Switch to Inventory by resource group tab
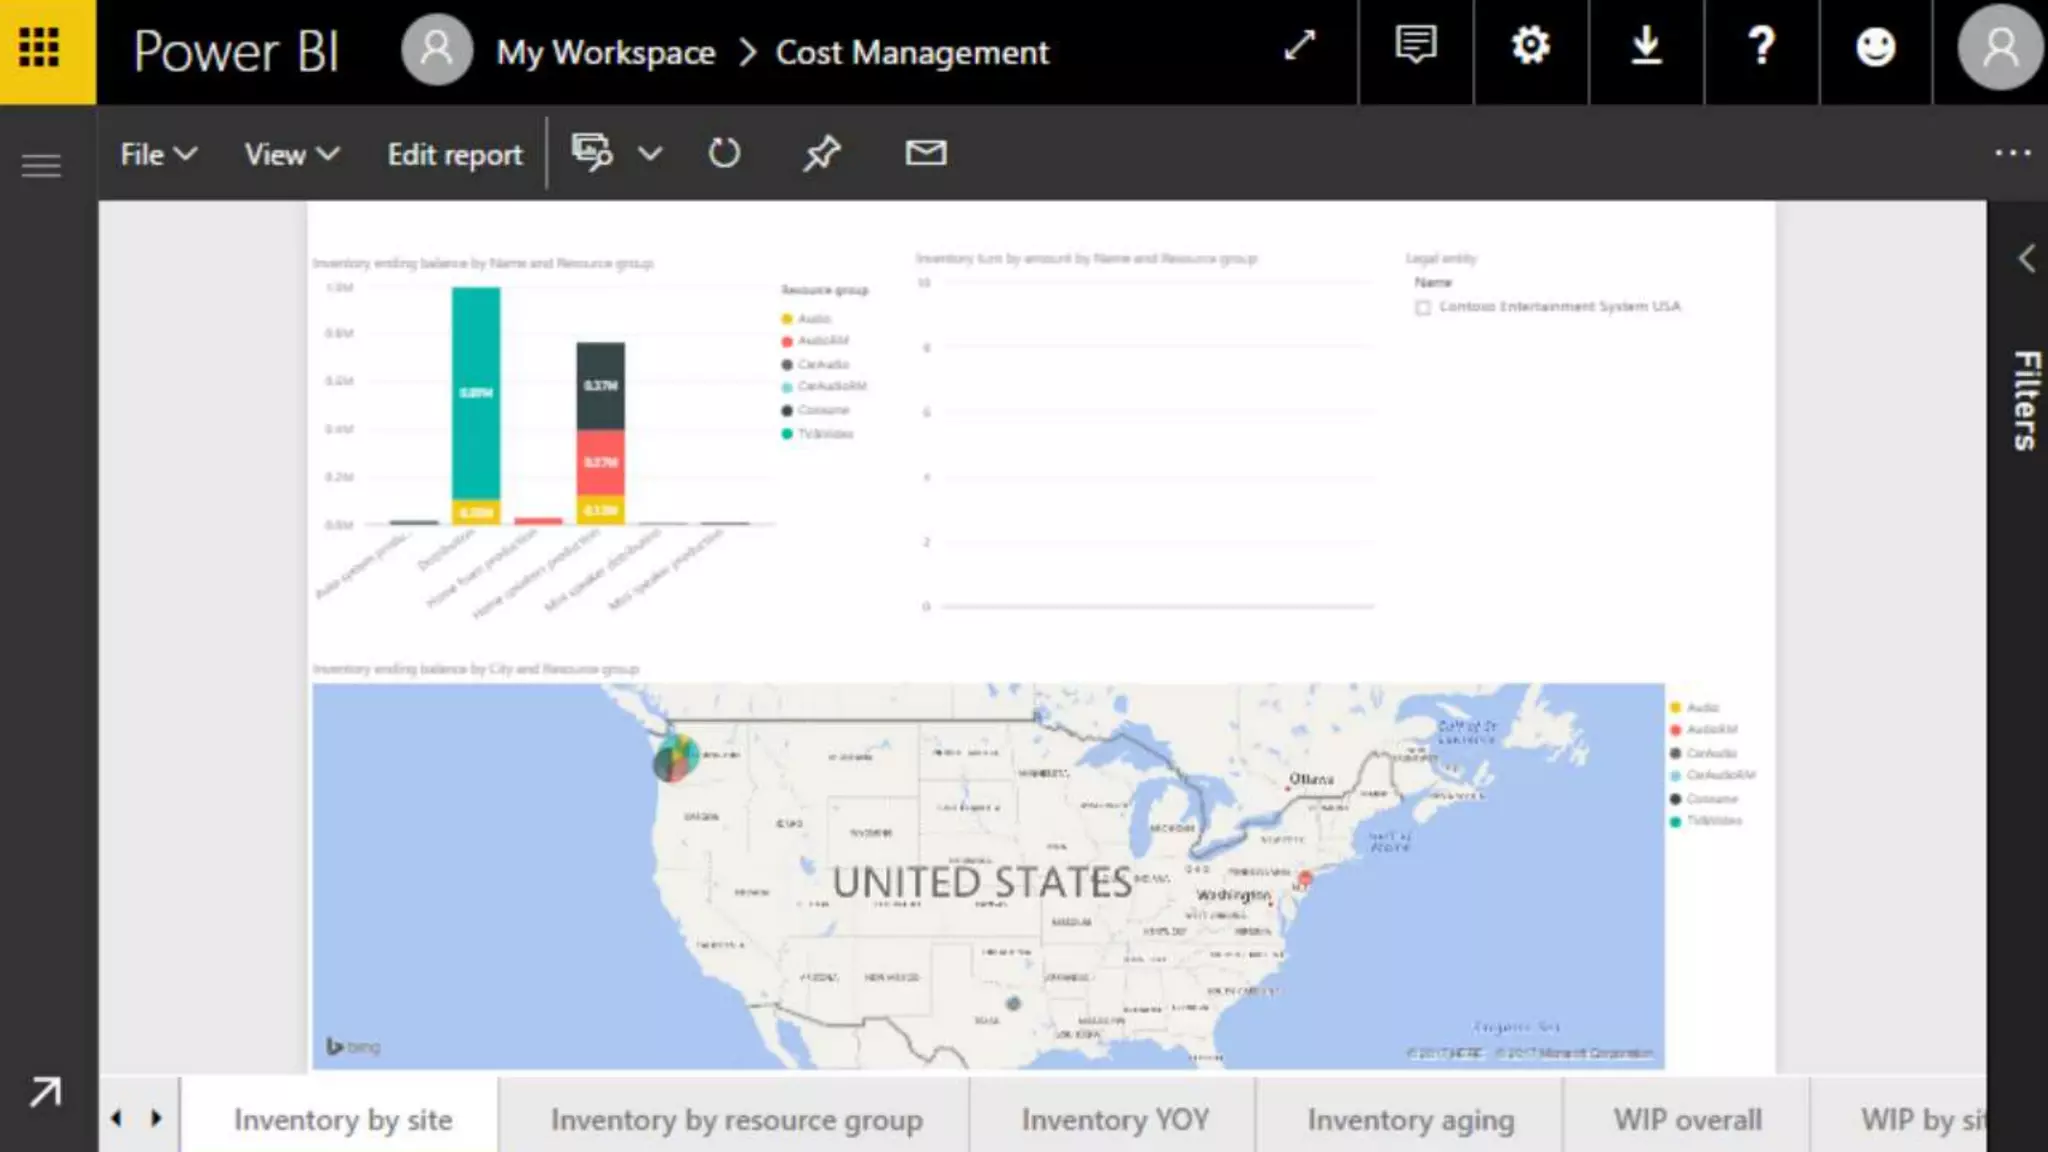The width and height of the screenshot is (2048, 1152). click(x=735, y=1120)
